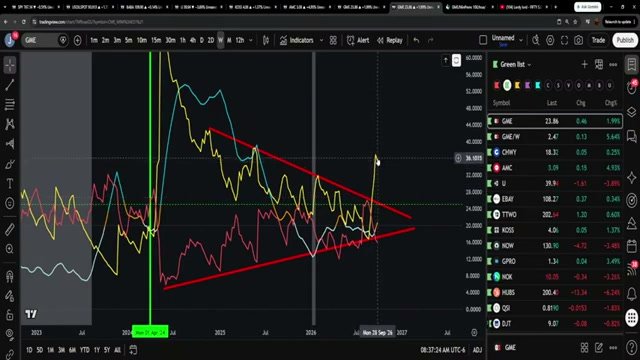Select the KOSS watchlist row
The image size is (640, 360).
pyautogui.click(x=555, y=230)
